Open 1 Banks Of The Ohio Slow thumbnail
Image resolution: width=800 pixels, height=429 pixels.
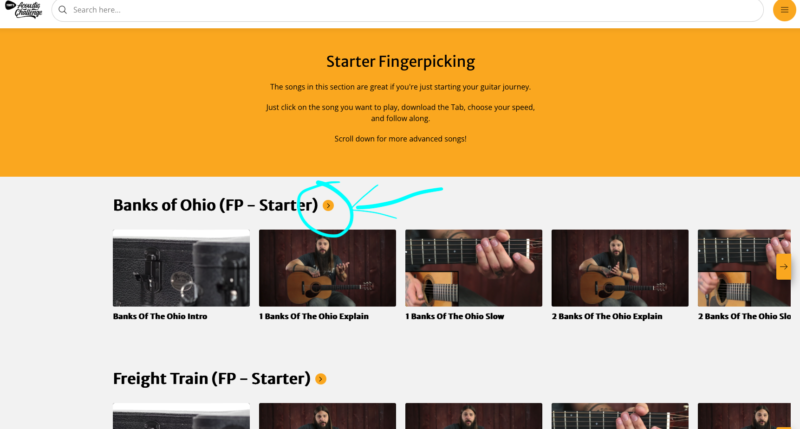[x=473, y=268]
